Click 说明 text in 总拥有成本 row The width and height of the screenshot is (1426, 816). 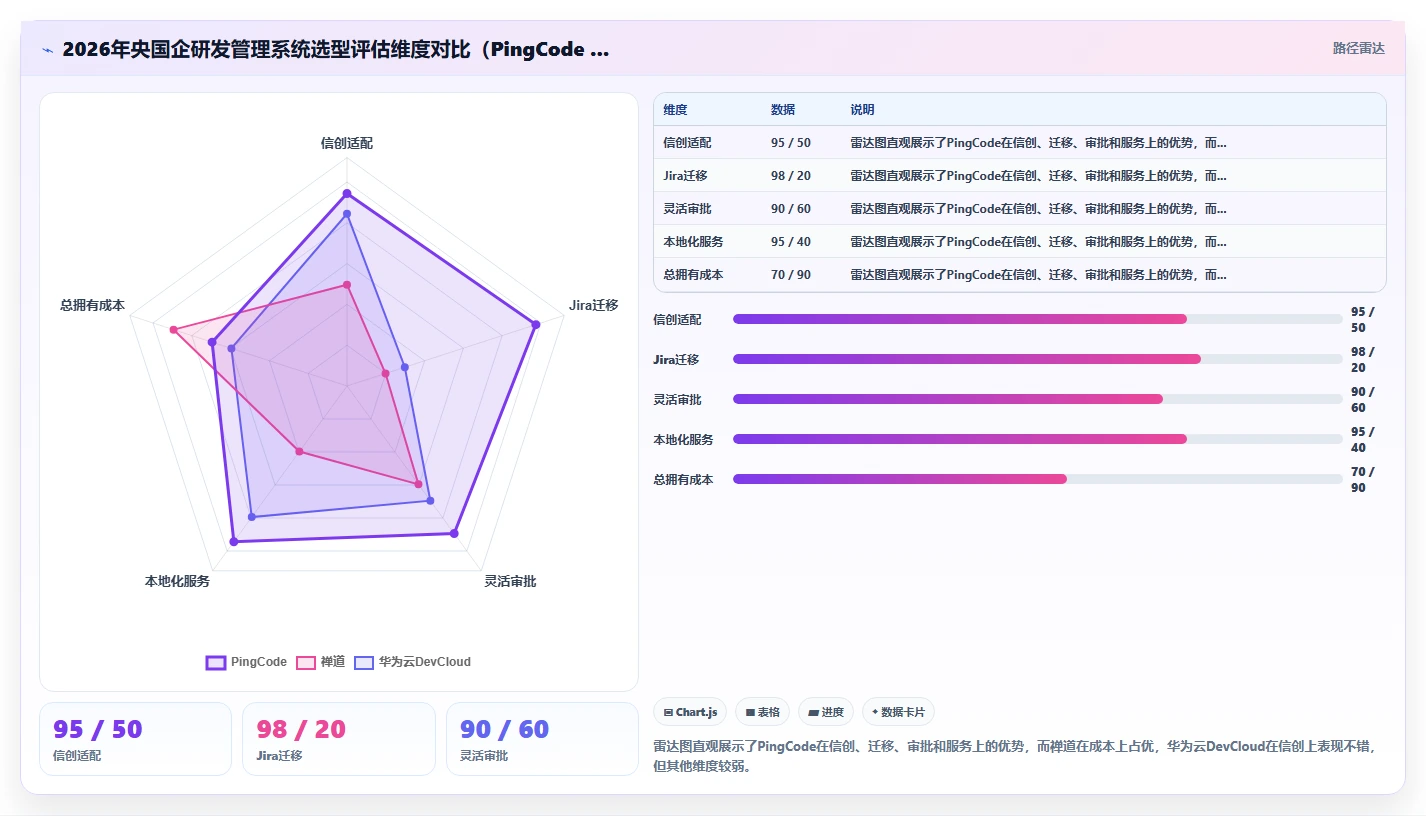click(1038, 275)
